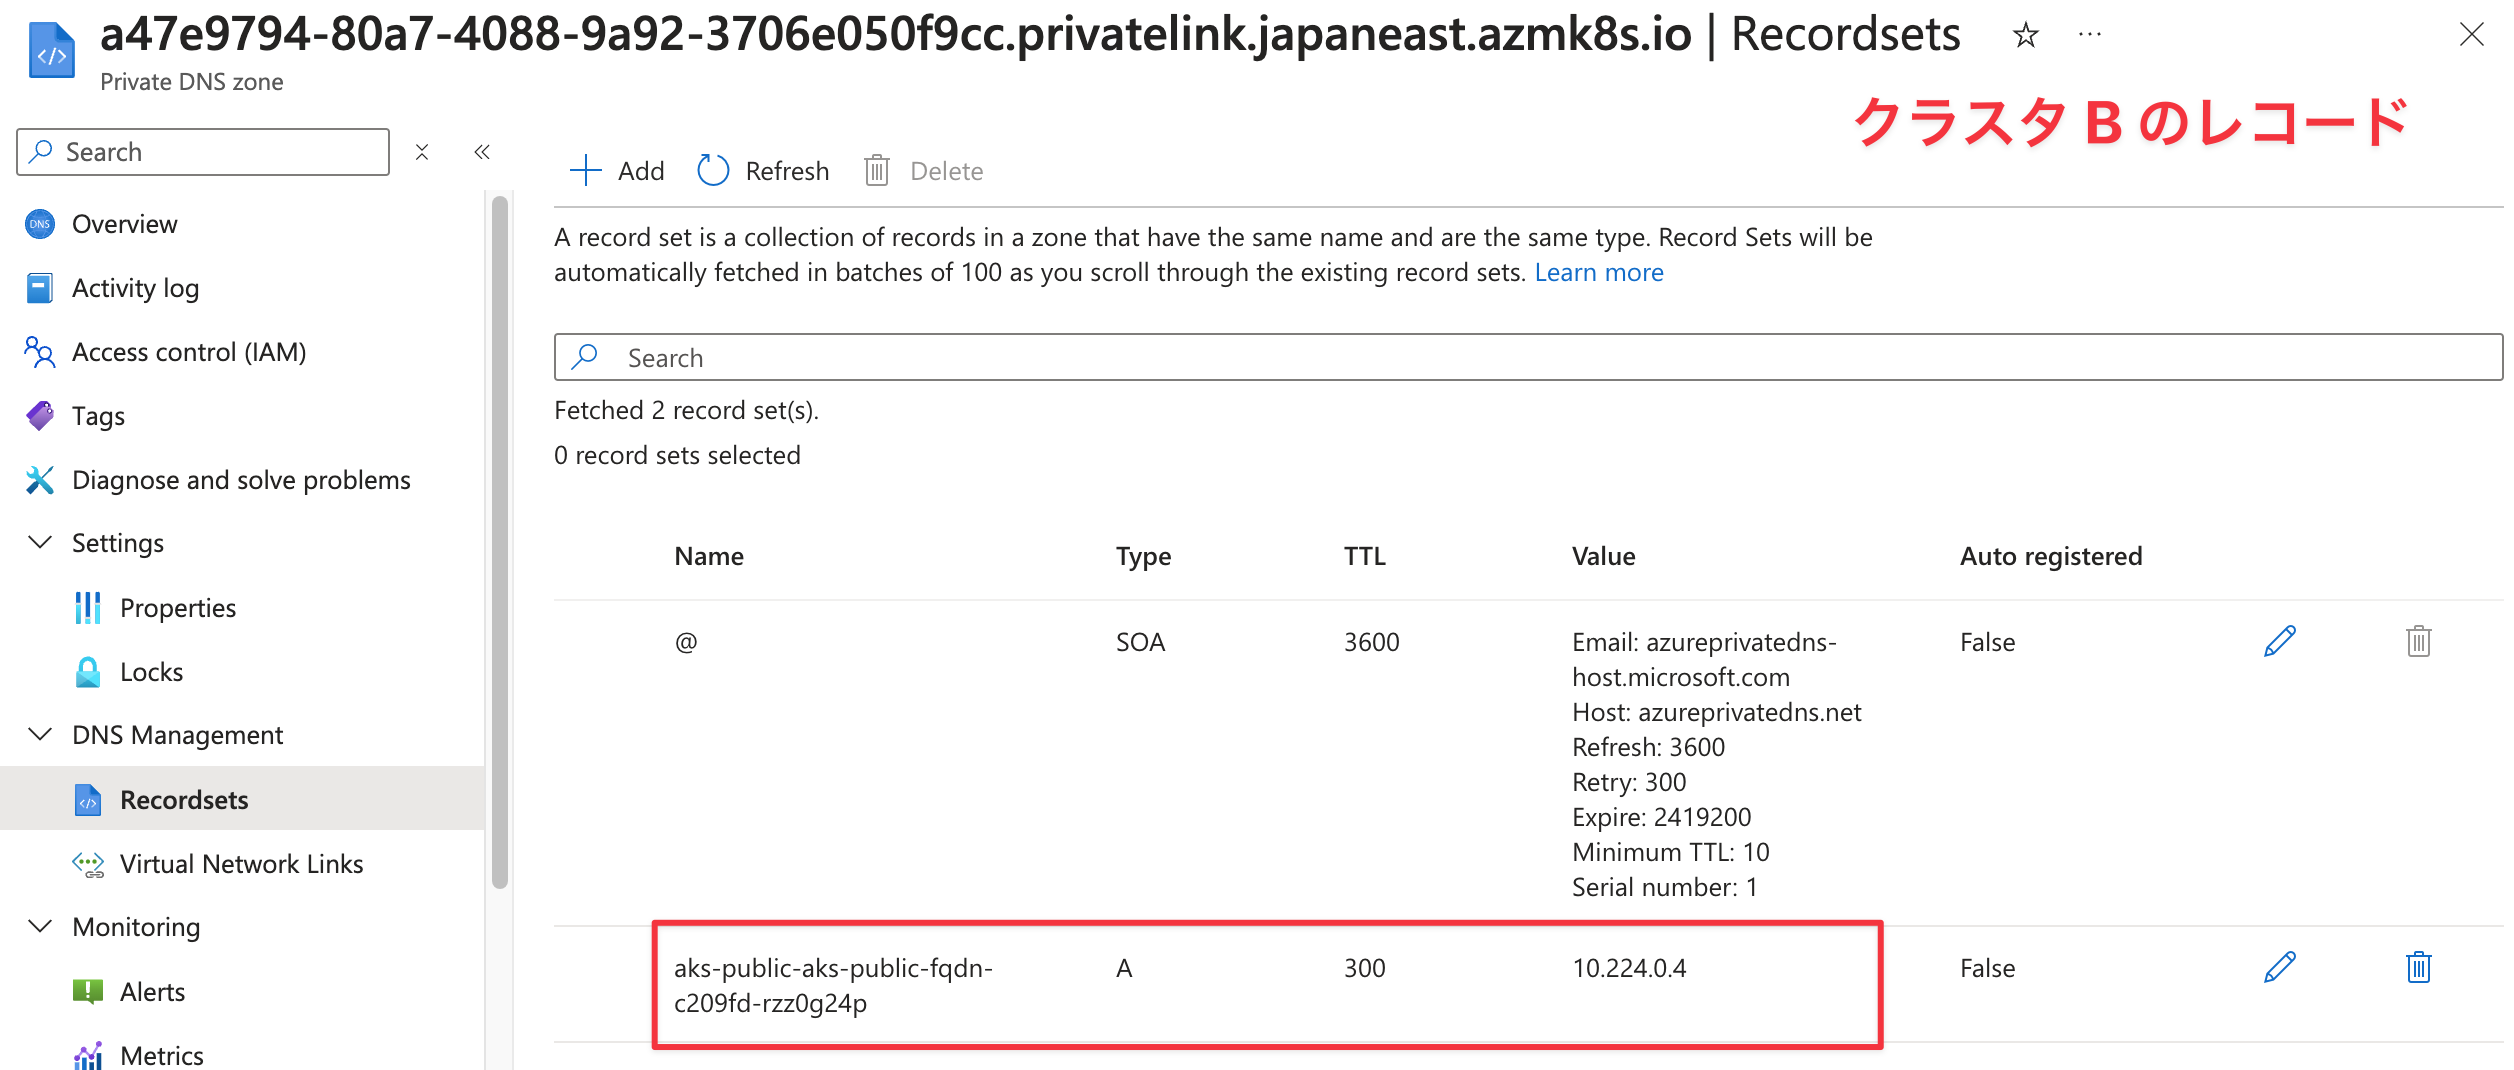Sort by the Name column header
The height and width of the screenshot is (1070, 2514).
[x=709, y=556]
